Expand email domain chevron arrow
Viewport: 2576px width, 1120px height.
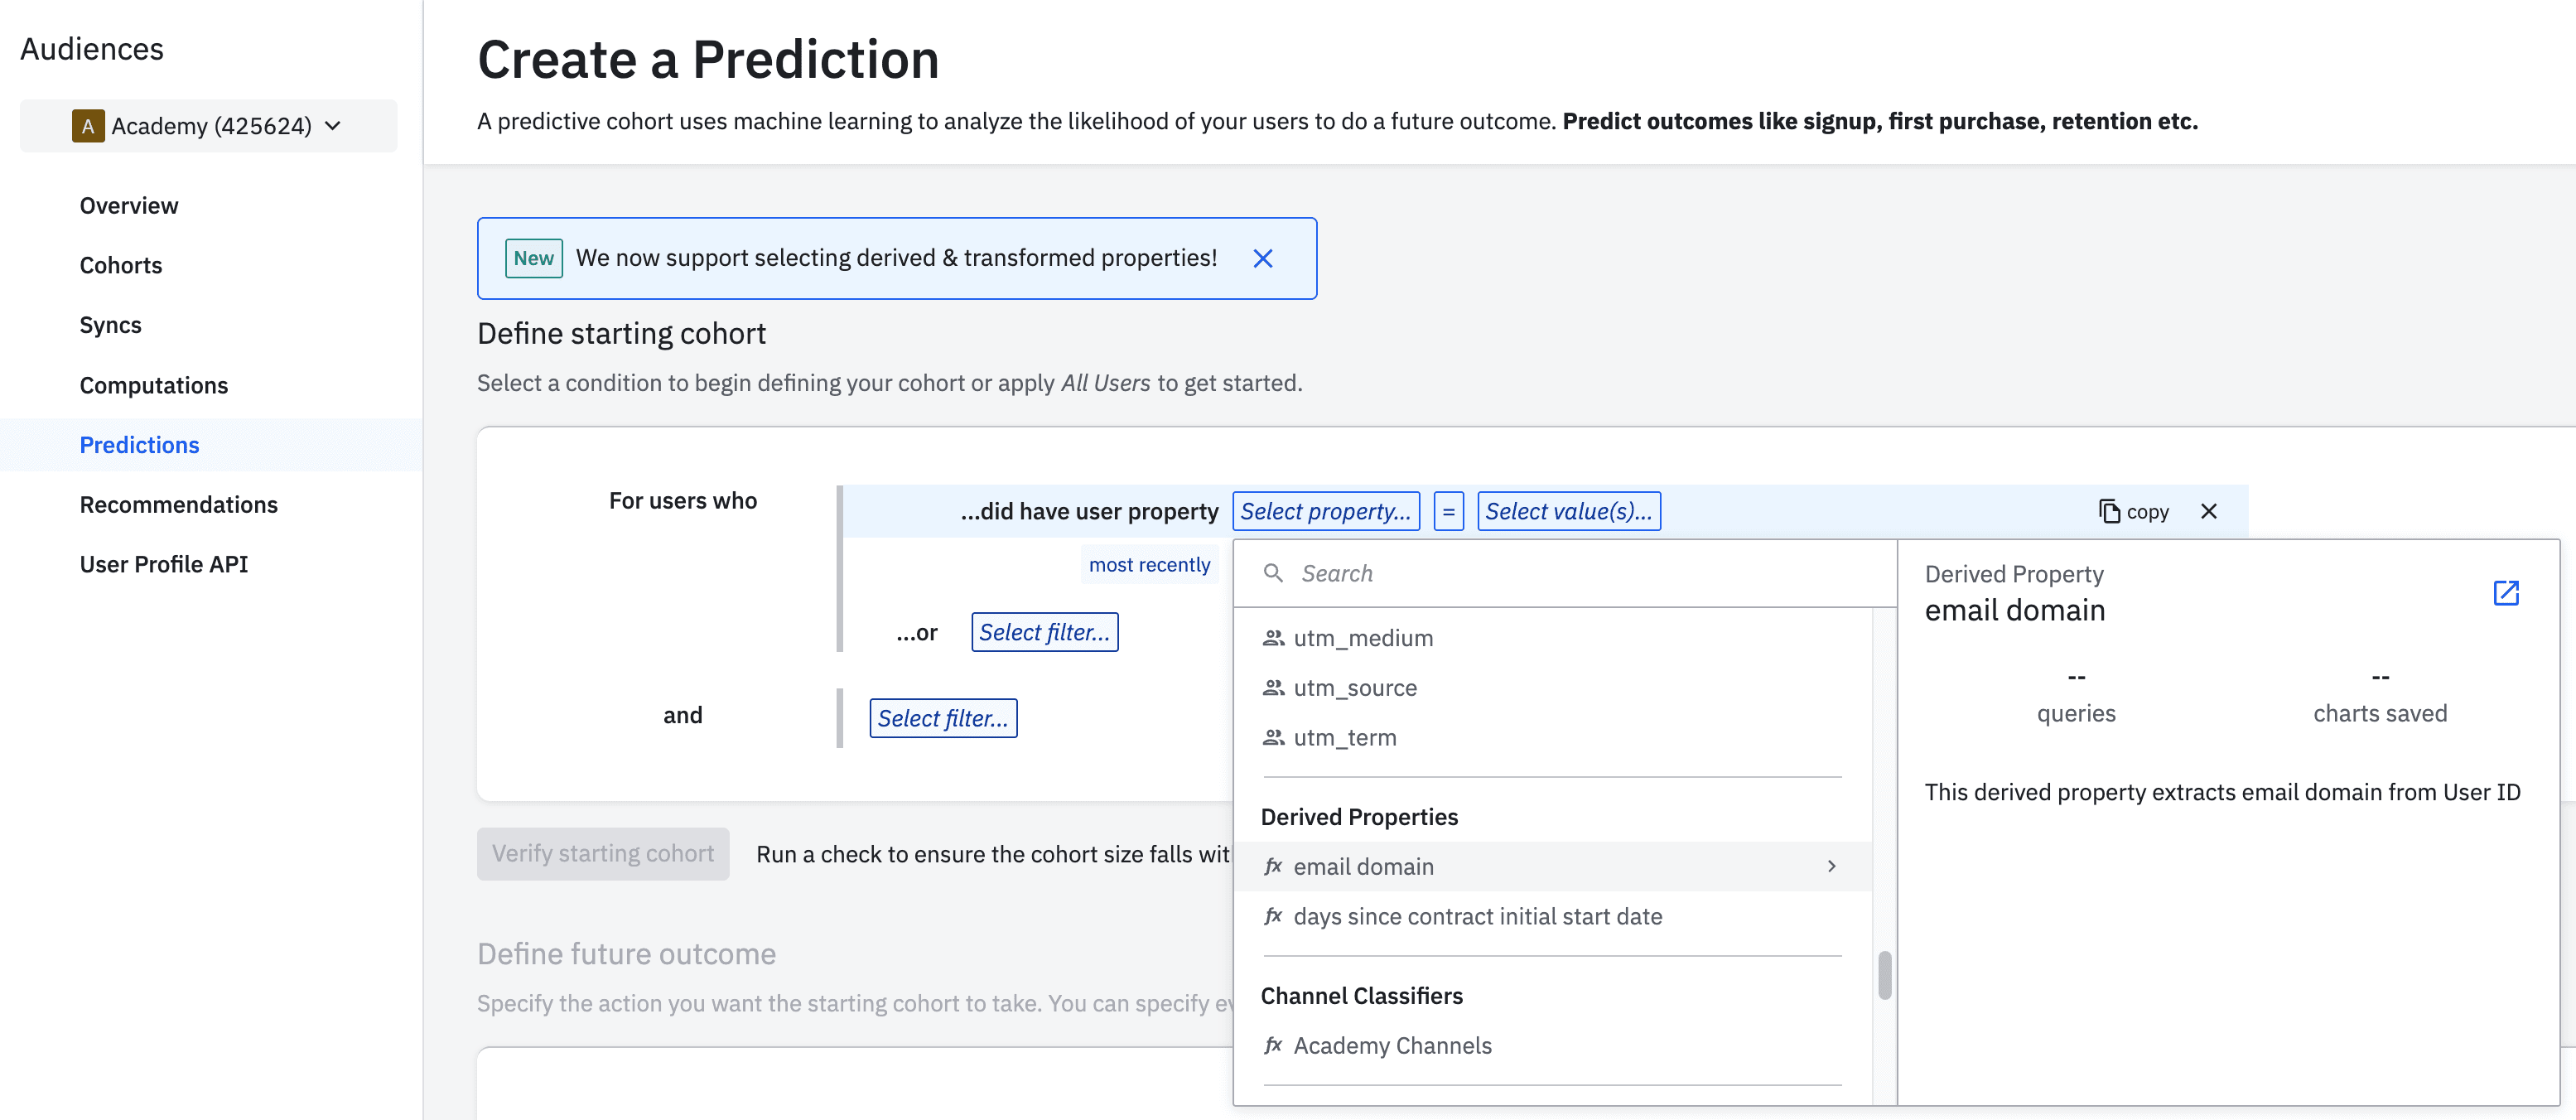1831,866
